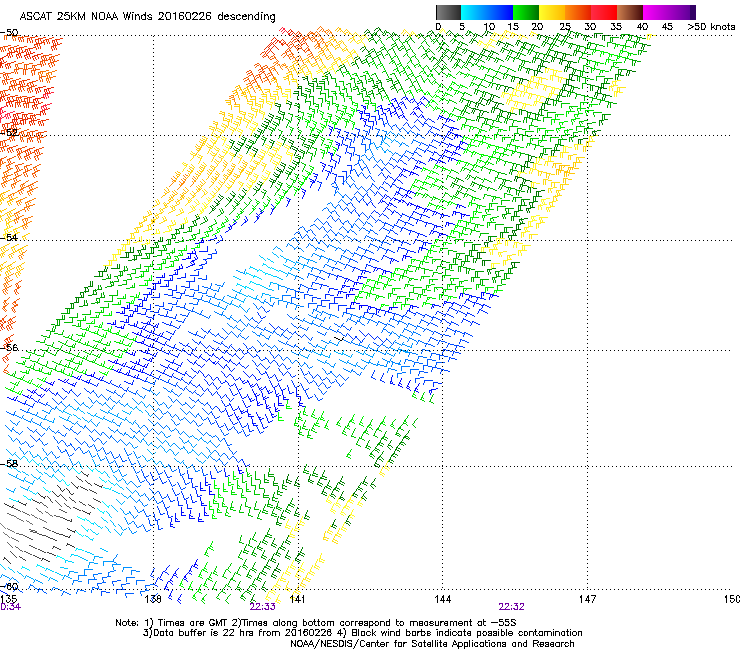Click the purple '22:32' swath time label

(x=512, y=607)
